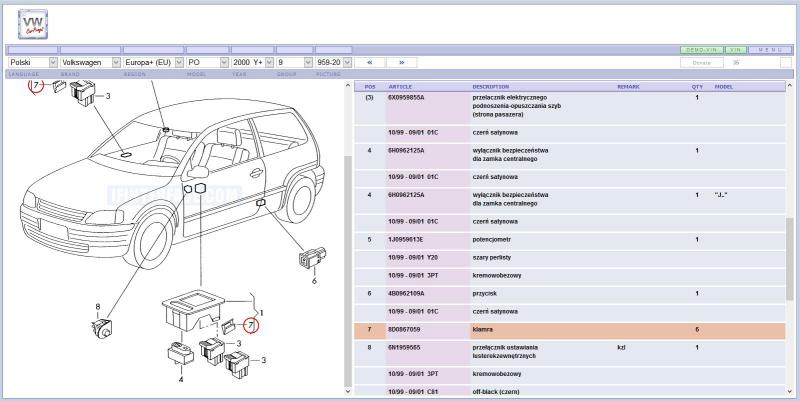Go to previous picture with « button
This screenshot has width=800, height=401.
[x=369, y=62]
